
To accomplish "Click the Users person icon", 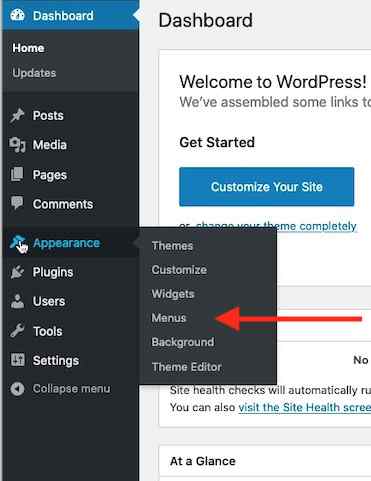I will pos(17,301).
